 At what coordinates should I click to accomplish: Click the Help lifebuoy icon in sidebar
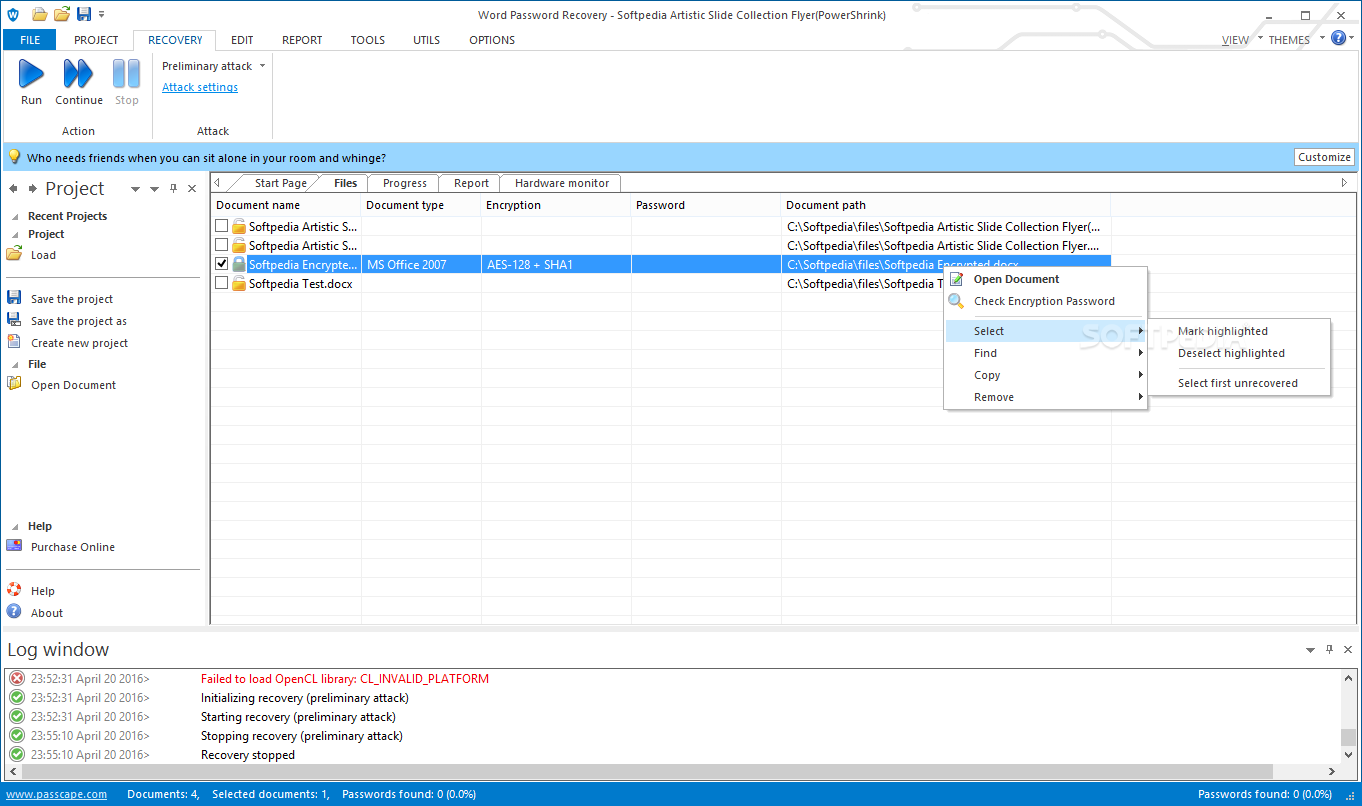click(x=14, y=590)
